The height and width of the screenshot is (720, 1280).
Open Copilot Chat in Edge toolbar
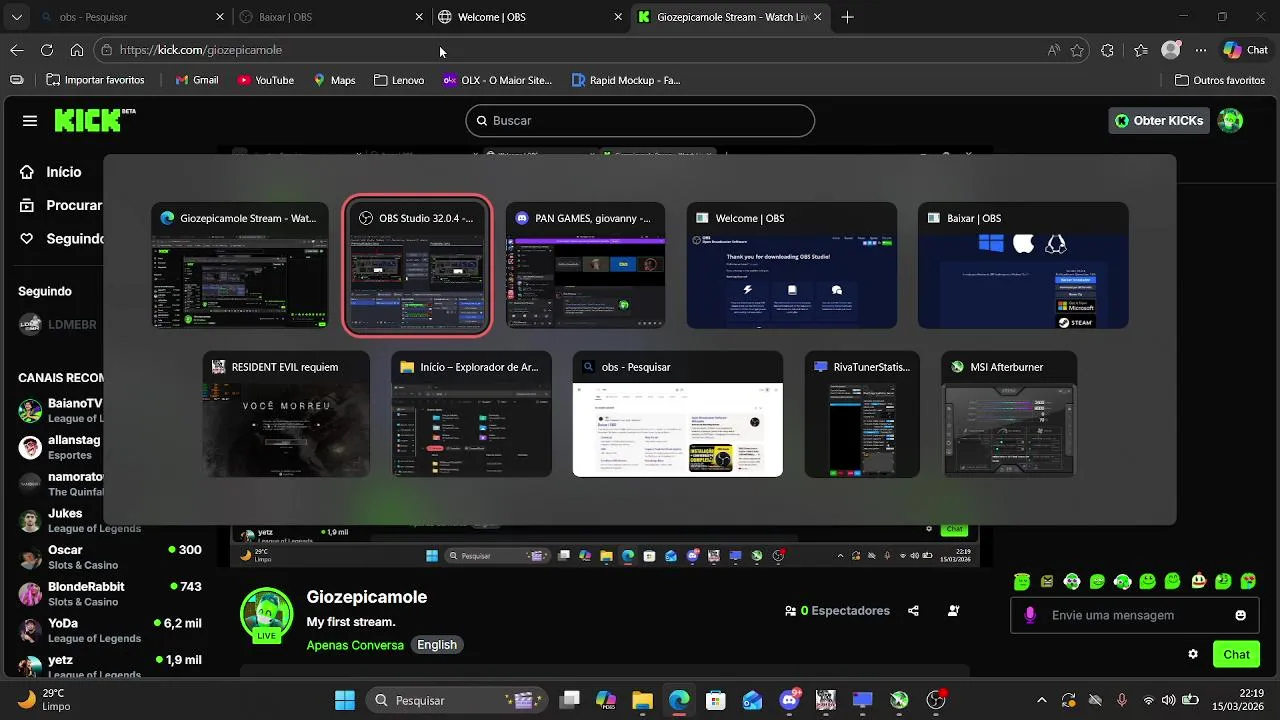(x=1246, y=50)
